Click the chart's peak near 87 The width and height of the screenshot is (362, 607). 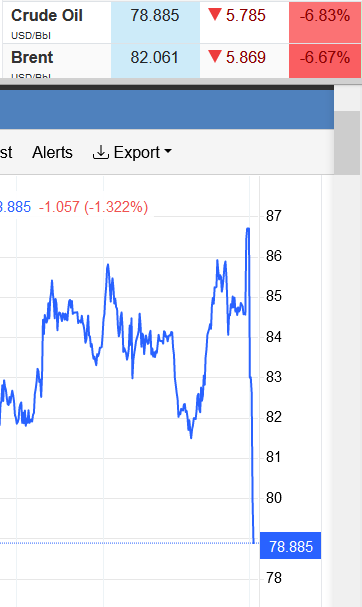coord(248,229)
